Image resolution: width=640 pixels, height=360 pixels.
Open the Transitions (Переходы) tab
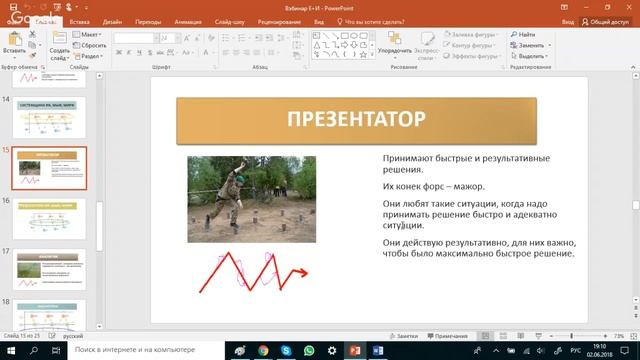pos(148,22)
